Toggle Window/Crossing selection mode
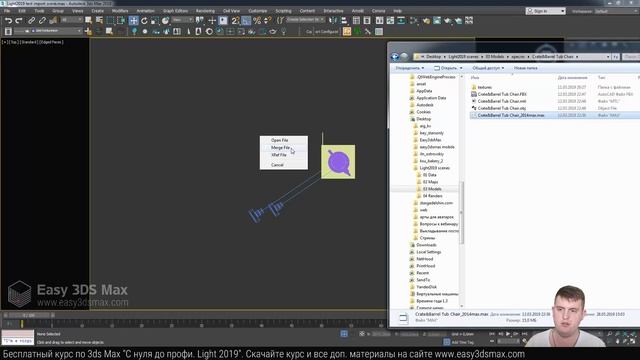This screenshot has width=640, height=360. [121, 20]
